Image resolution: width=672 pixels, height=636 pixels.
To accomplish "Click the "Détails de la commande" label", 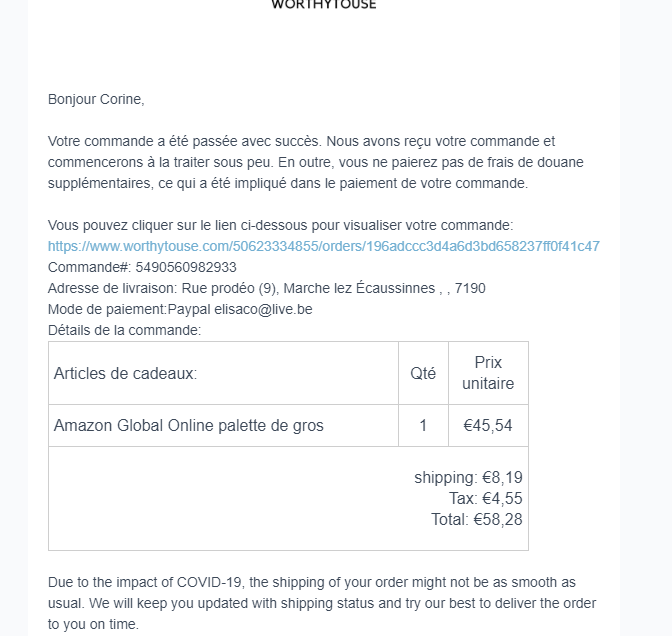I will point(124,330).
